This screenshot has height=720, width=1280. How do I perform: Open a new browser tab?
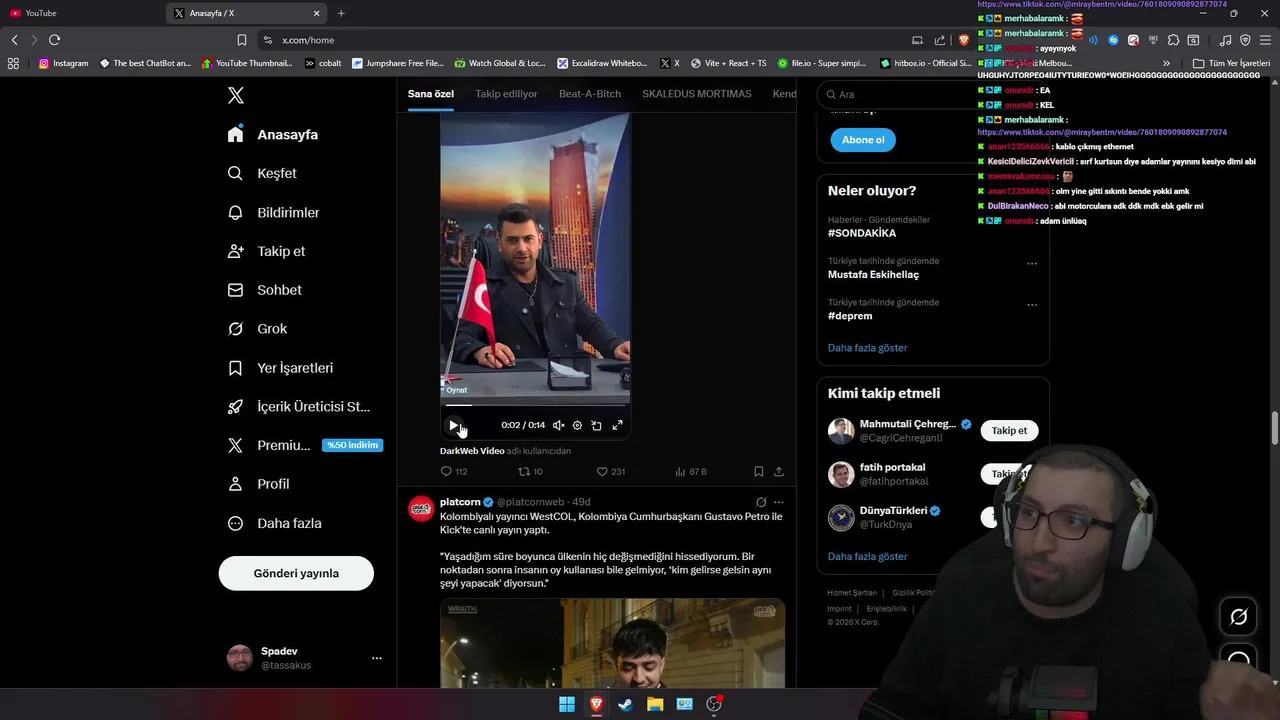(x=341, y=13)
